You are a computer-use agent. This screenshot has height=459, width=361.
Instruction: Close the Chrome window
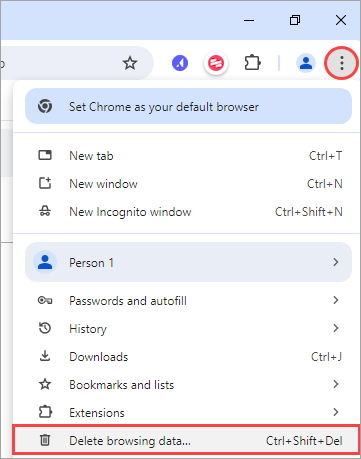[341, 20]
